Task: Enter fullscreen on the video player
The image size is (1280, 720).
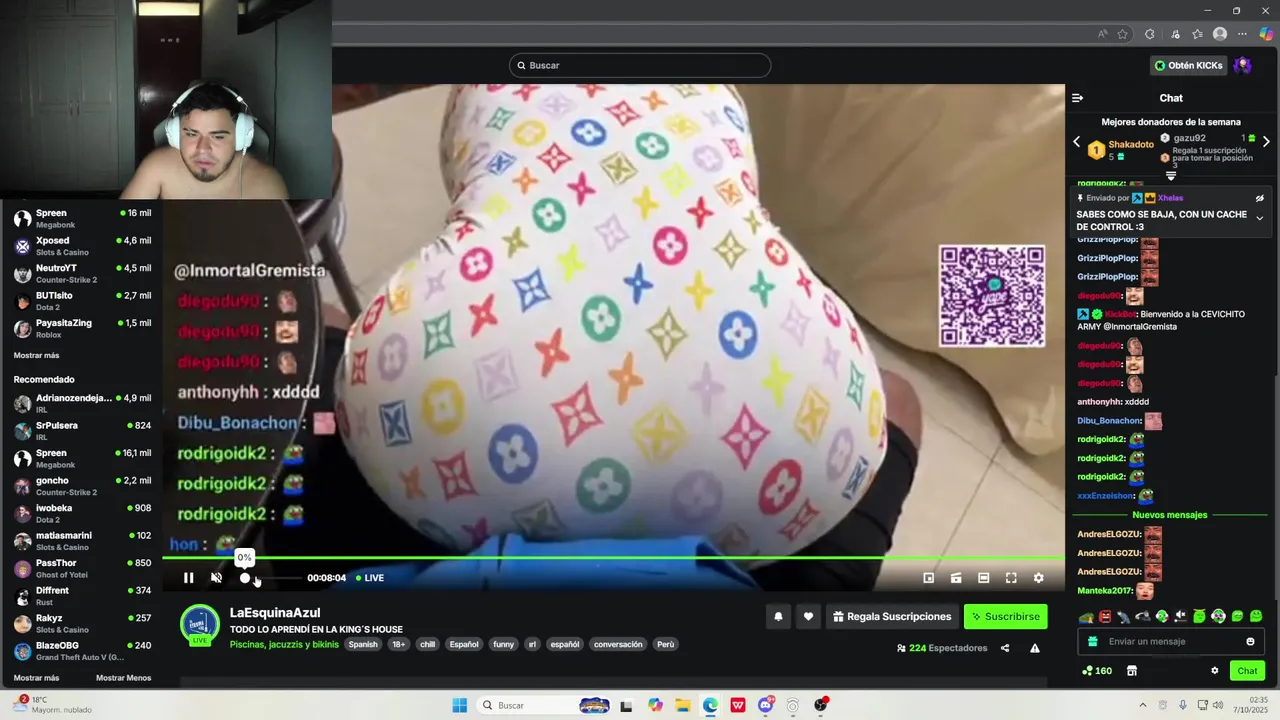Action: [1011, 578]
